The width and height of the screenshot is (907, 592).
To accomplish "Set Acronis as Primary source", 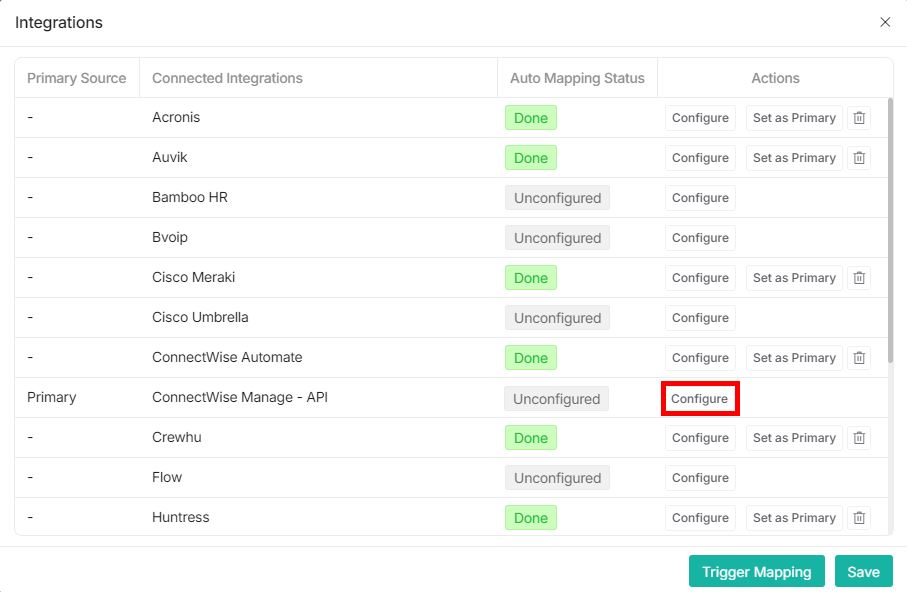I will tap(793, 117).
